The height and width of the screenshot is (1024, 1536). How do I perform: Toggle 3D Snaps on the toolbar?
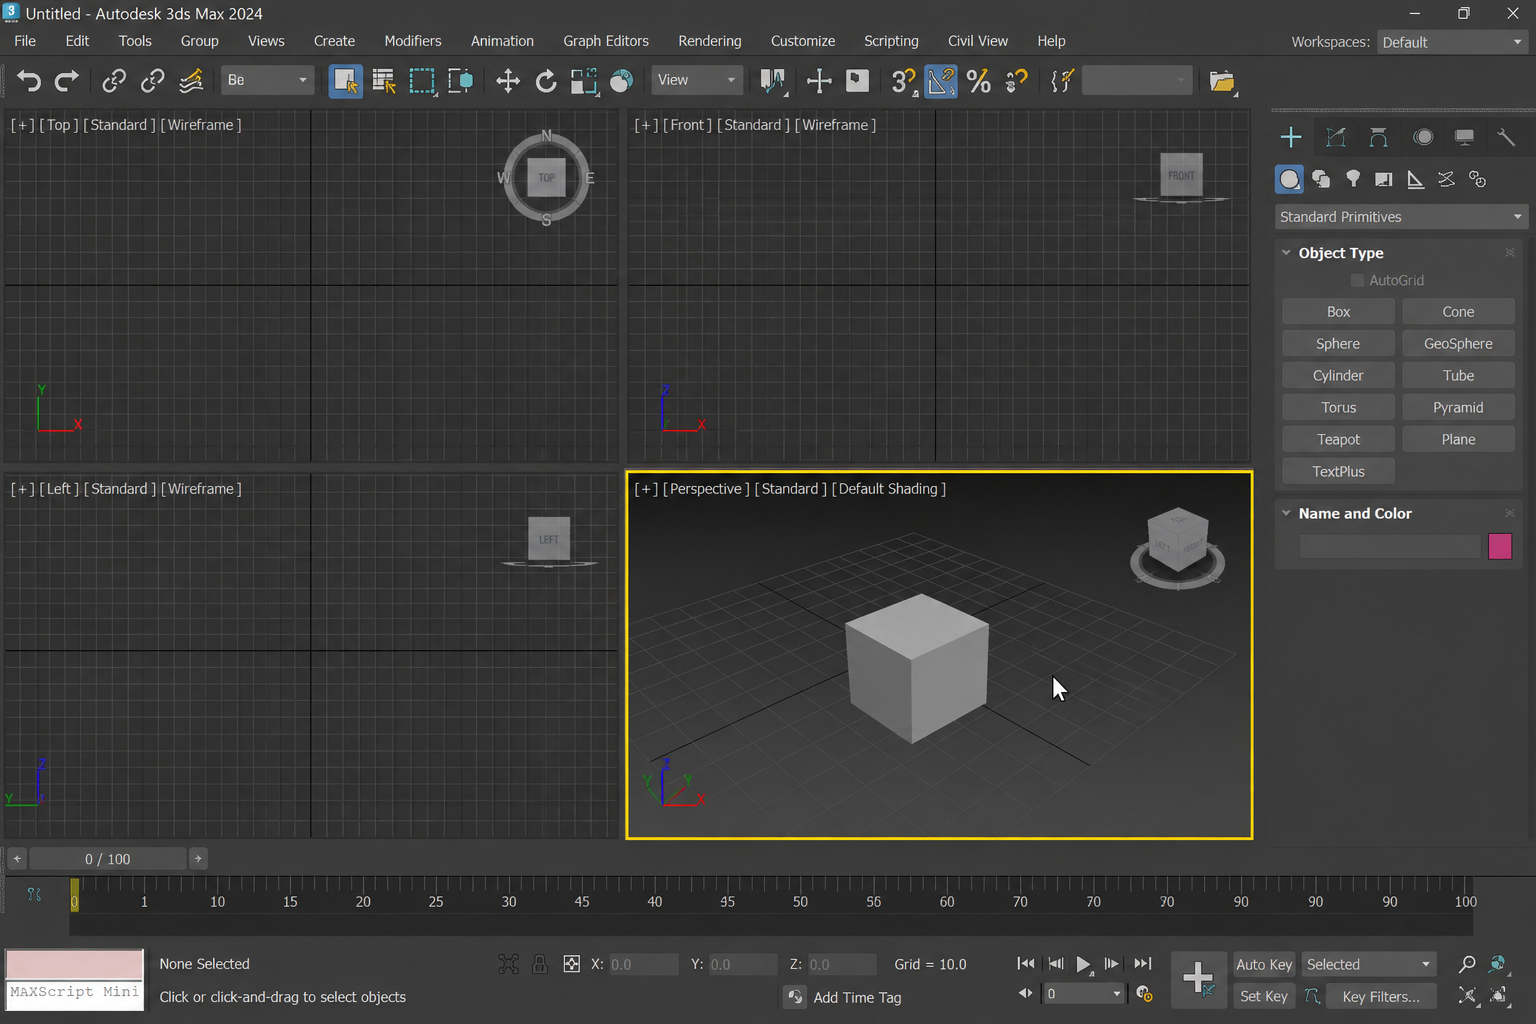pos(903,81)
